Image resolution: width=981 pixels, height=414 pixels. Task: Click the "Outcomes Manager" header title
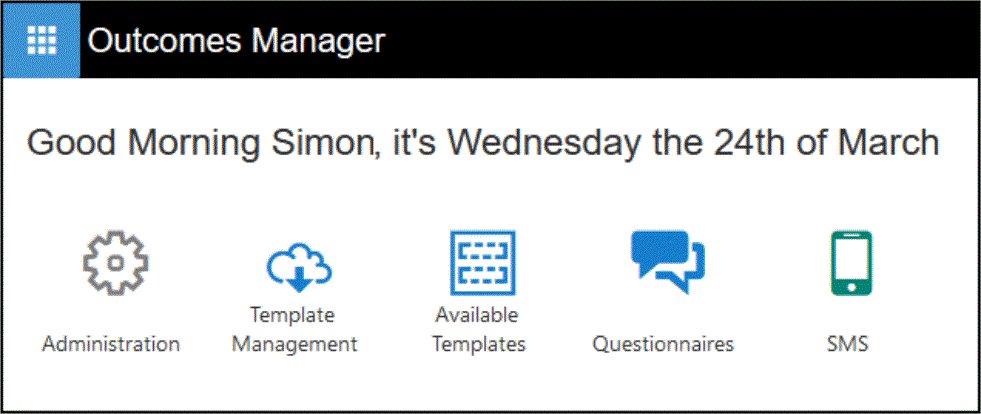tap(235, 41)
